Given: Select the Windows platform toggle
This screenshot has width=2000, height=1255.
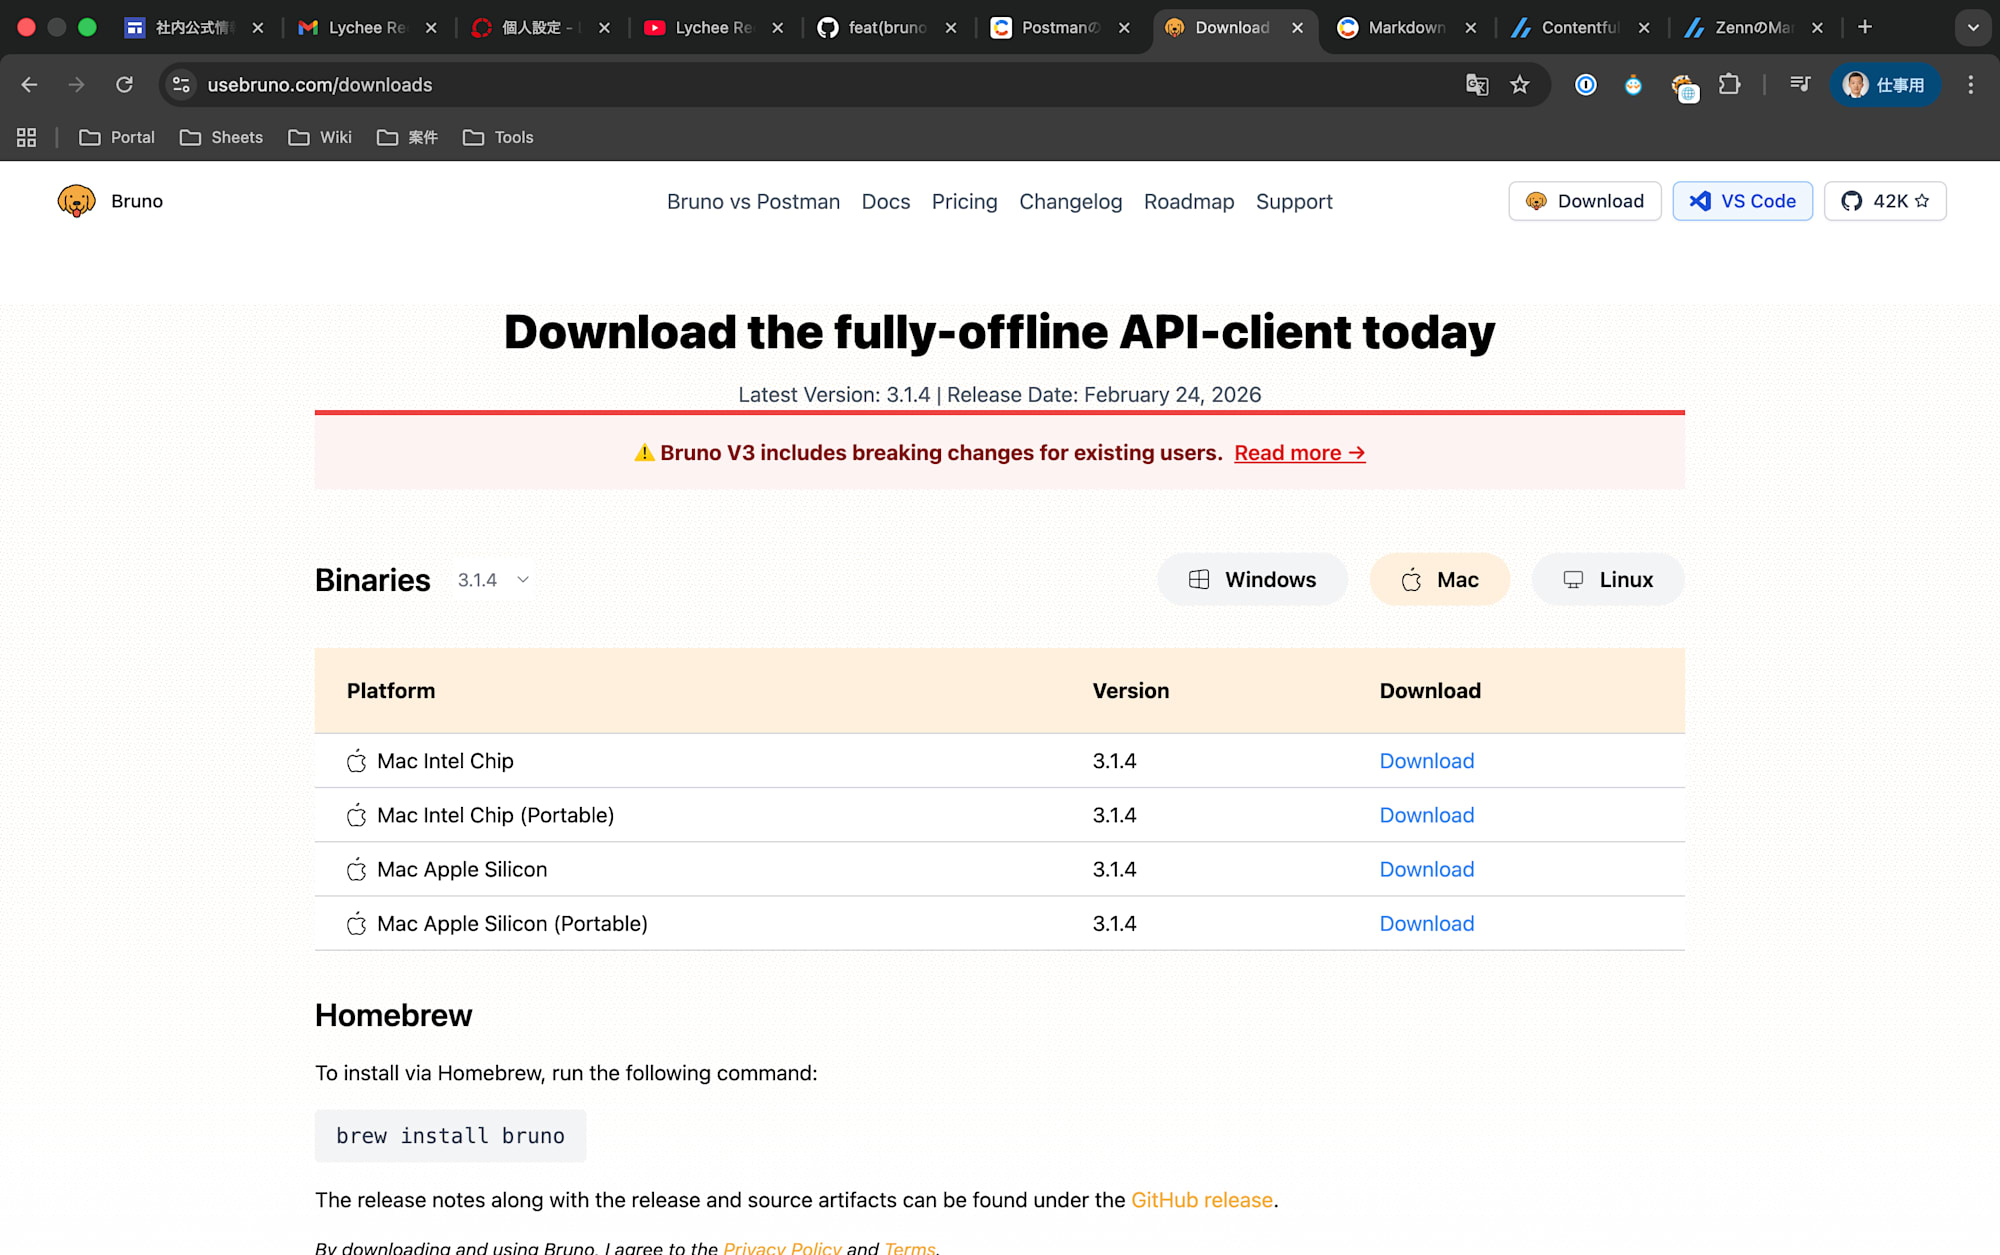Looking at the screenshot, I should [1252, 580].
